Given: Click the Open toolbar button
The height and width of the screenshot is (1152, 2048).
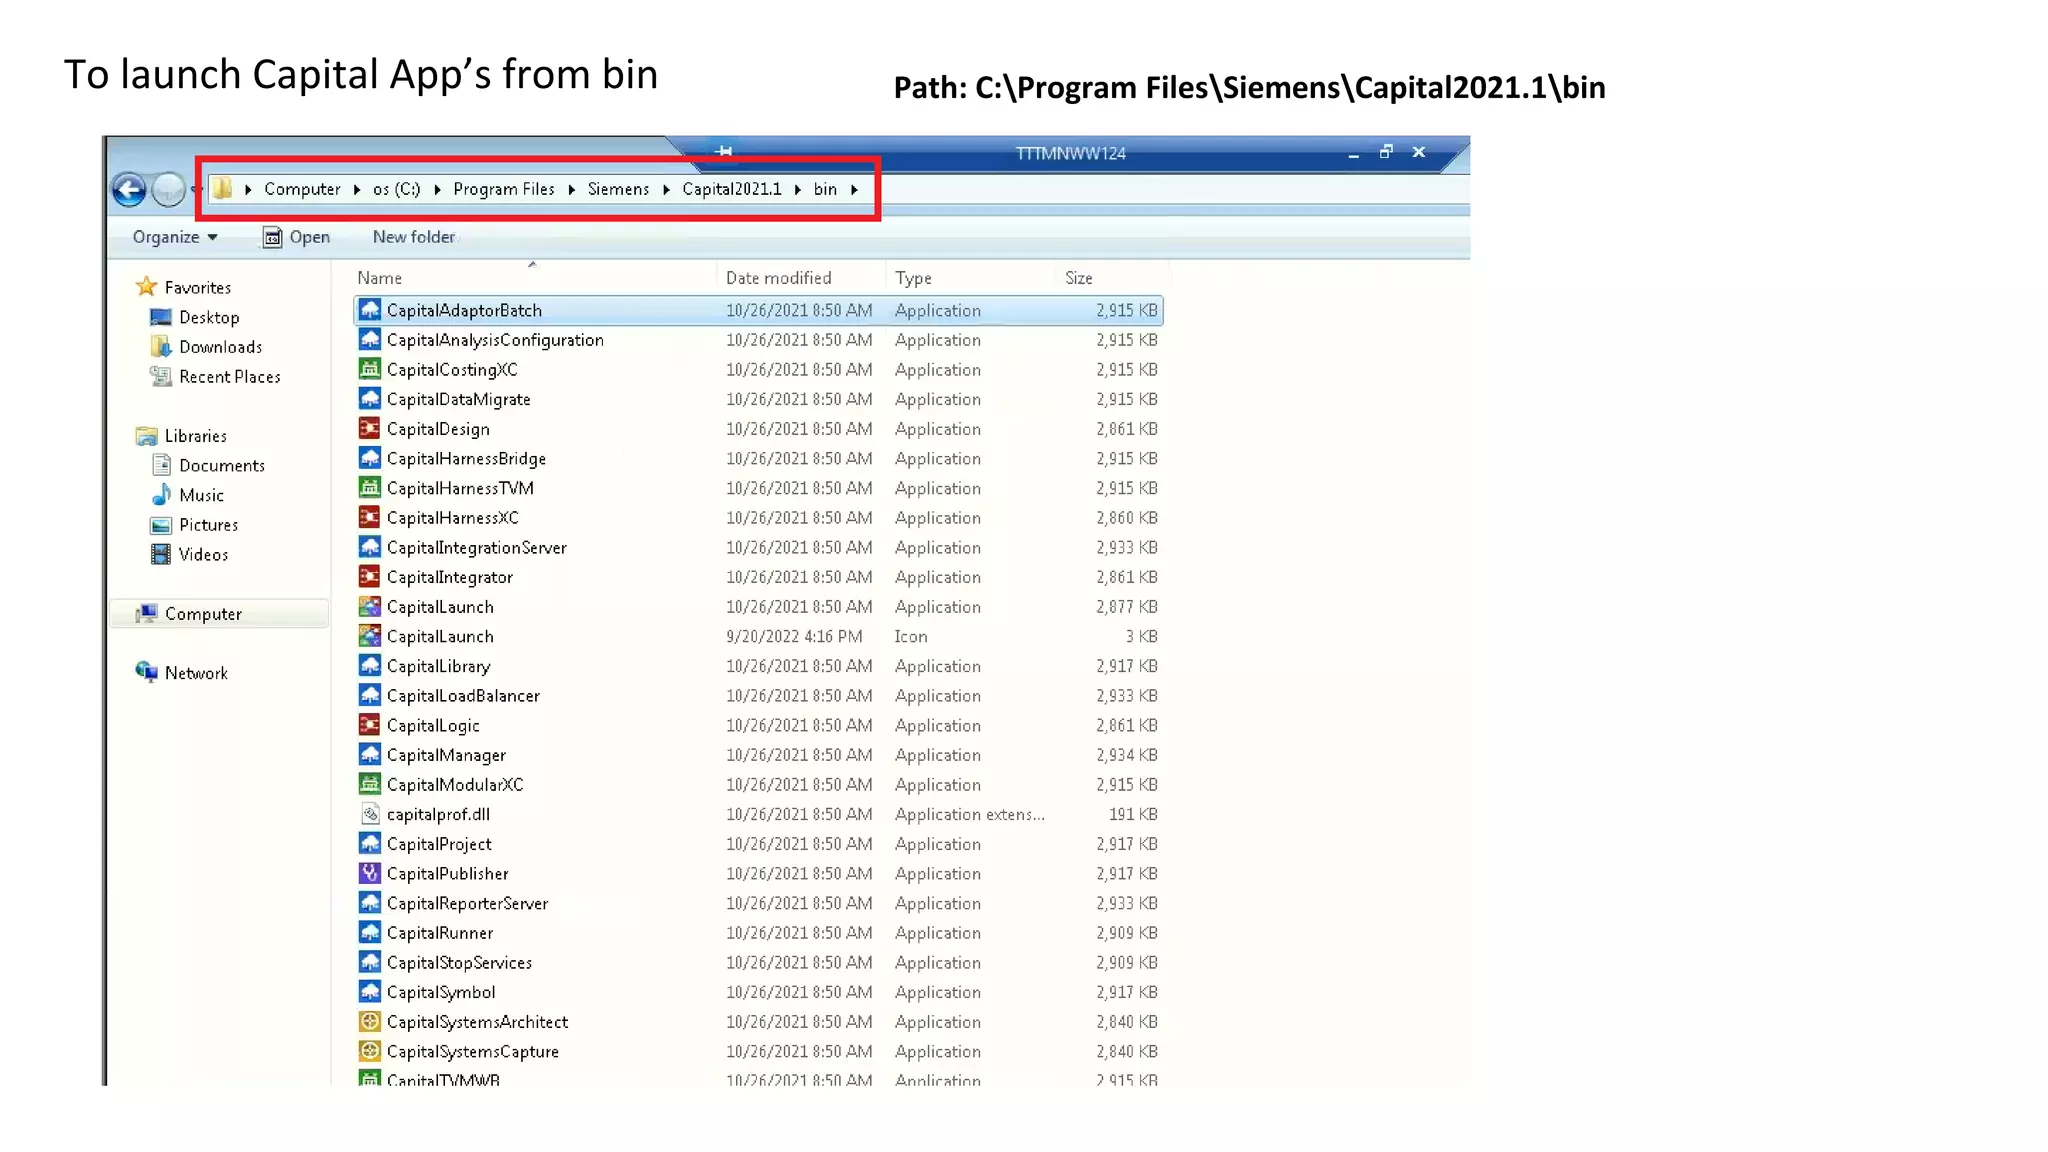Looking at the screenshot, I should pyautogui.click(x=296, y=237).
